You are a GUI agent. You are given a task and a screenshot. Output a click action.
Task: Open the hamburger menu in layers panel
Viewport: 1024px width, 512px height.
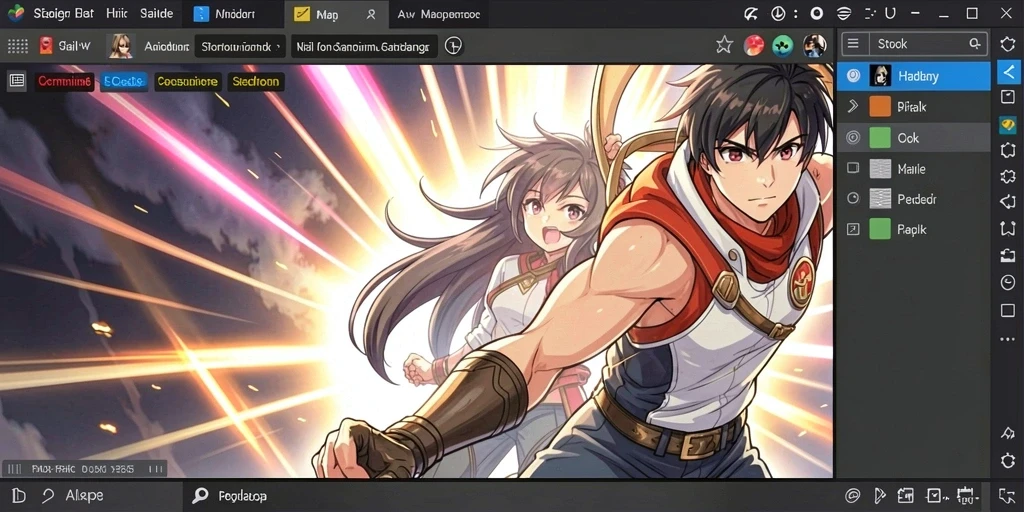[852, 44]
